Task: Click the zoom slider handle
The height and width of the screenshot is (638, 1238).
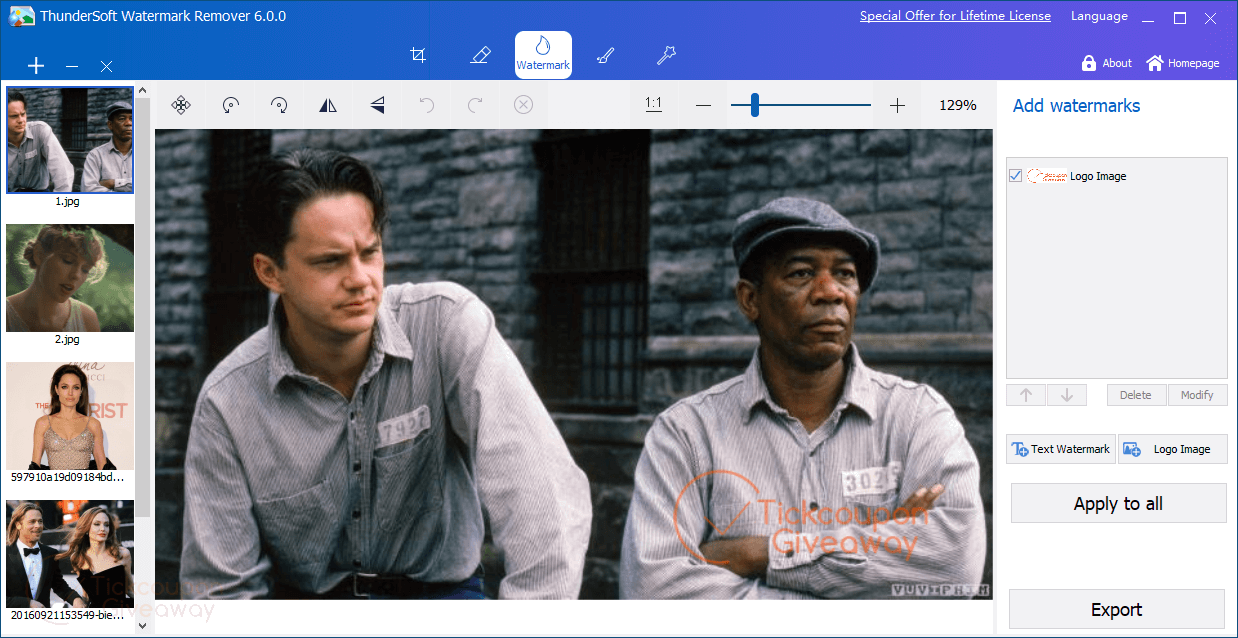Action: 755,105
